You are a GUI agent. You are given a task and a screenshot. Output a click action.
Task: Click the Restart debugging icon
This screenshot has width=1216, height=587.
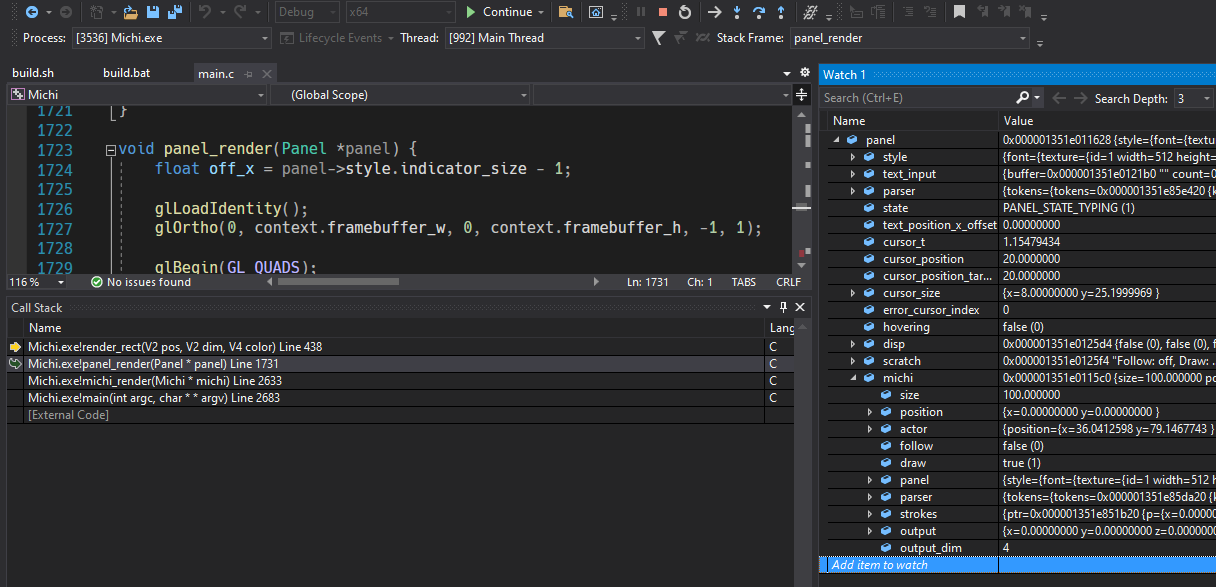click(684, 12)
